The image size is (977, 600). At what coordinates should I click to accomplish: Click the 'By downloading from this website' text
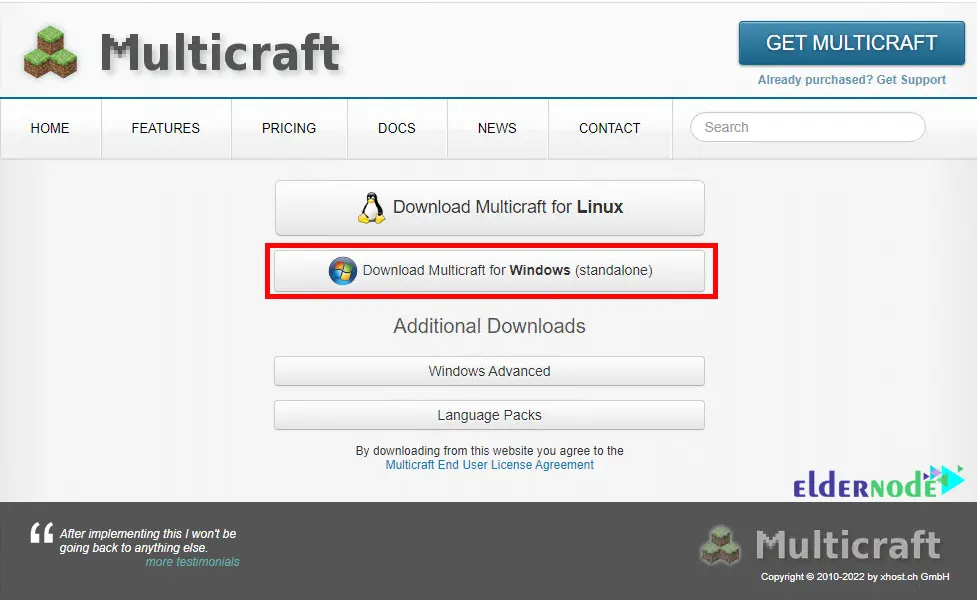click(x=490, y=450)
